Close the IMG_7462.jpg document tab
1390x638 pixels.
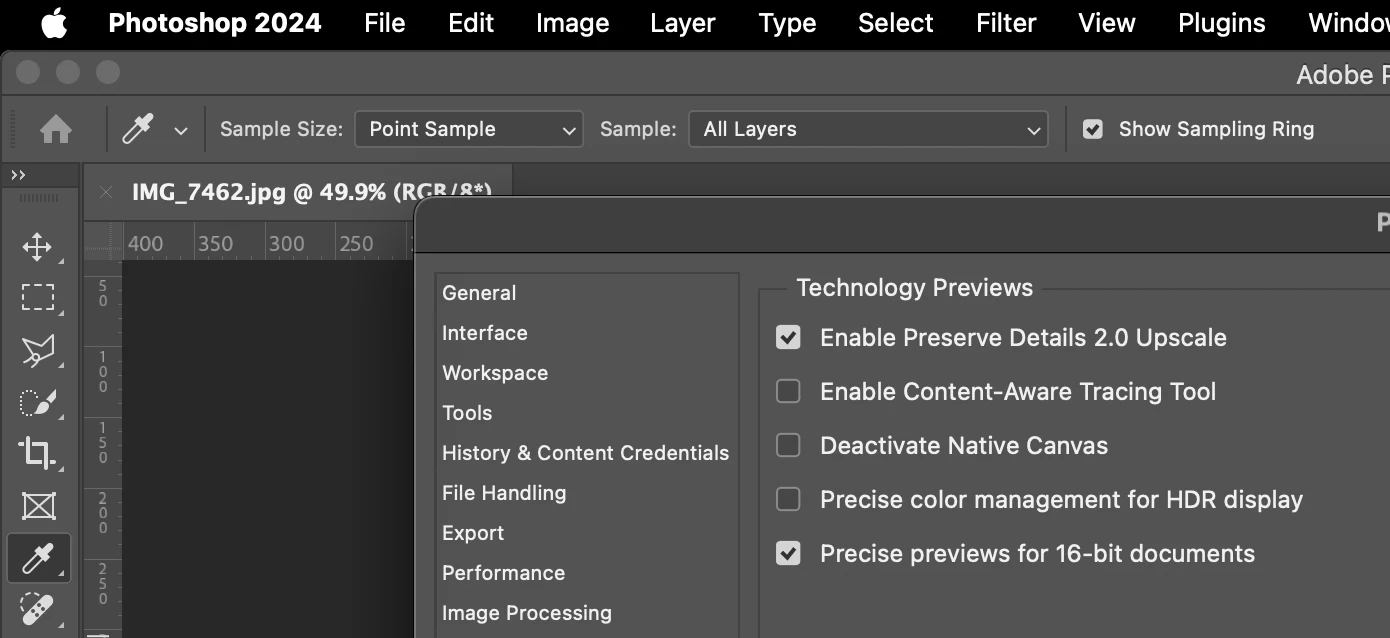tap(106, 192)
